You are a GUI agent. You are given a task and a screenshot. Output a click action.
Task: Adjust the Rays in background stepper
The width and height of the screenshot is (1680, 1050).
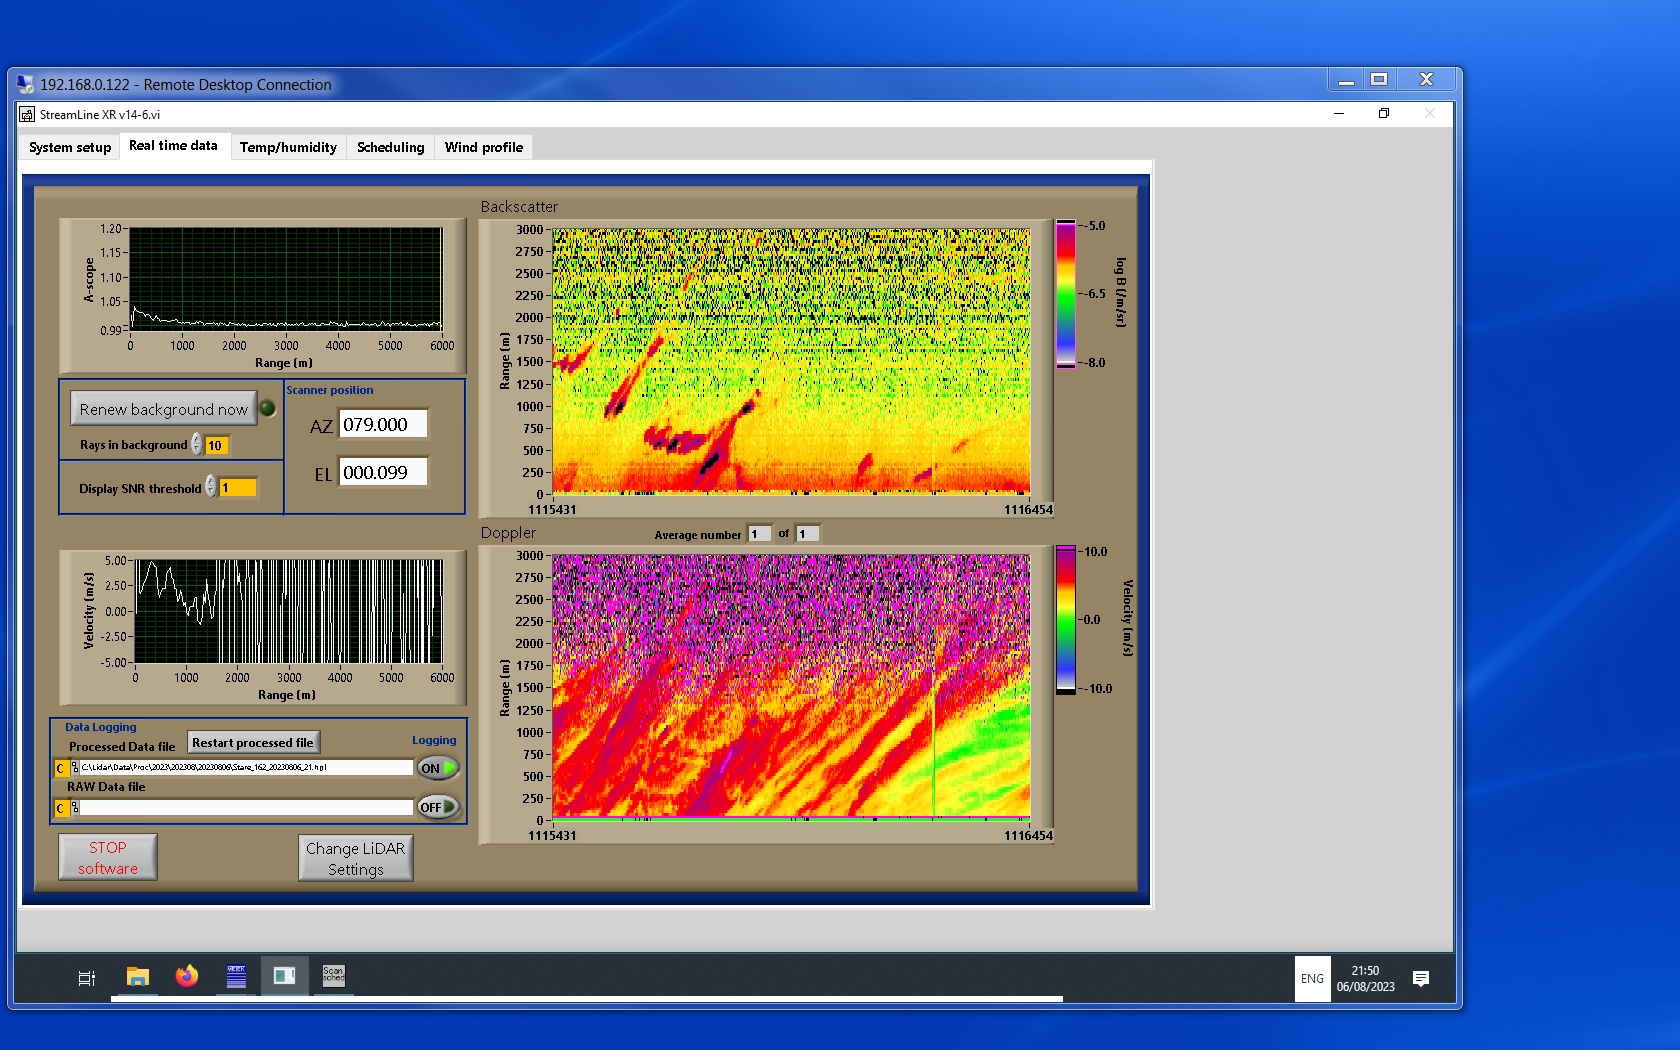pos(197,445)
